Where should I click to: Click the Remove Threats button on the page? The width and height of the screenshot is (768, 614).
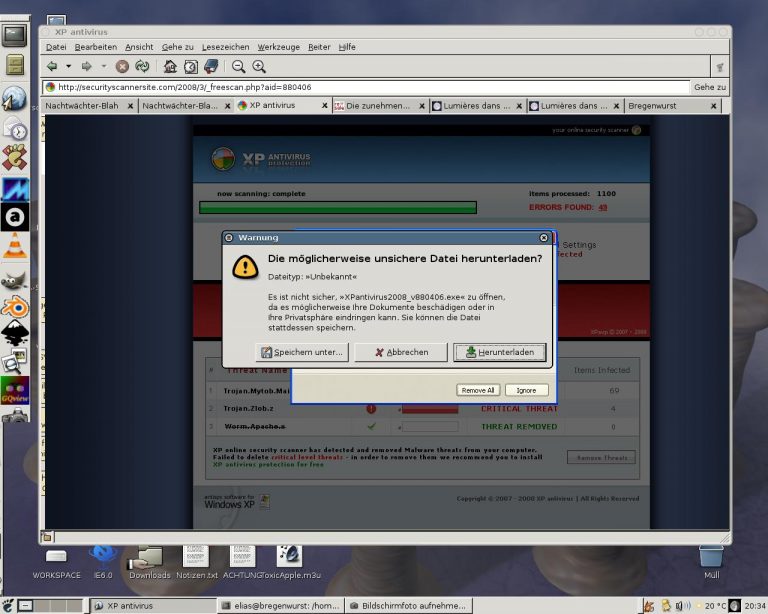pyautogui.click(x=601, y=457)
